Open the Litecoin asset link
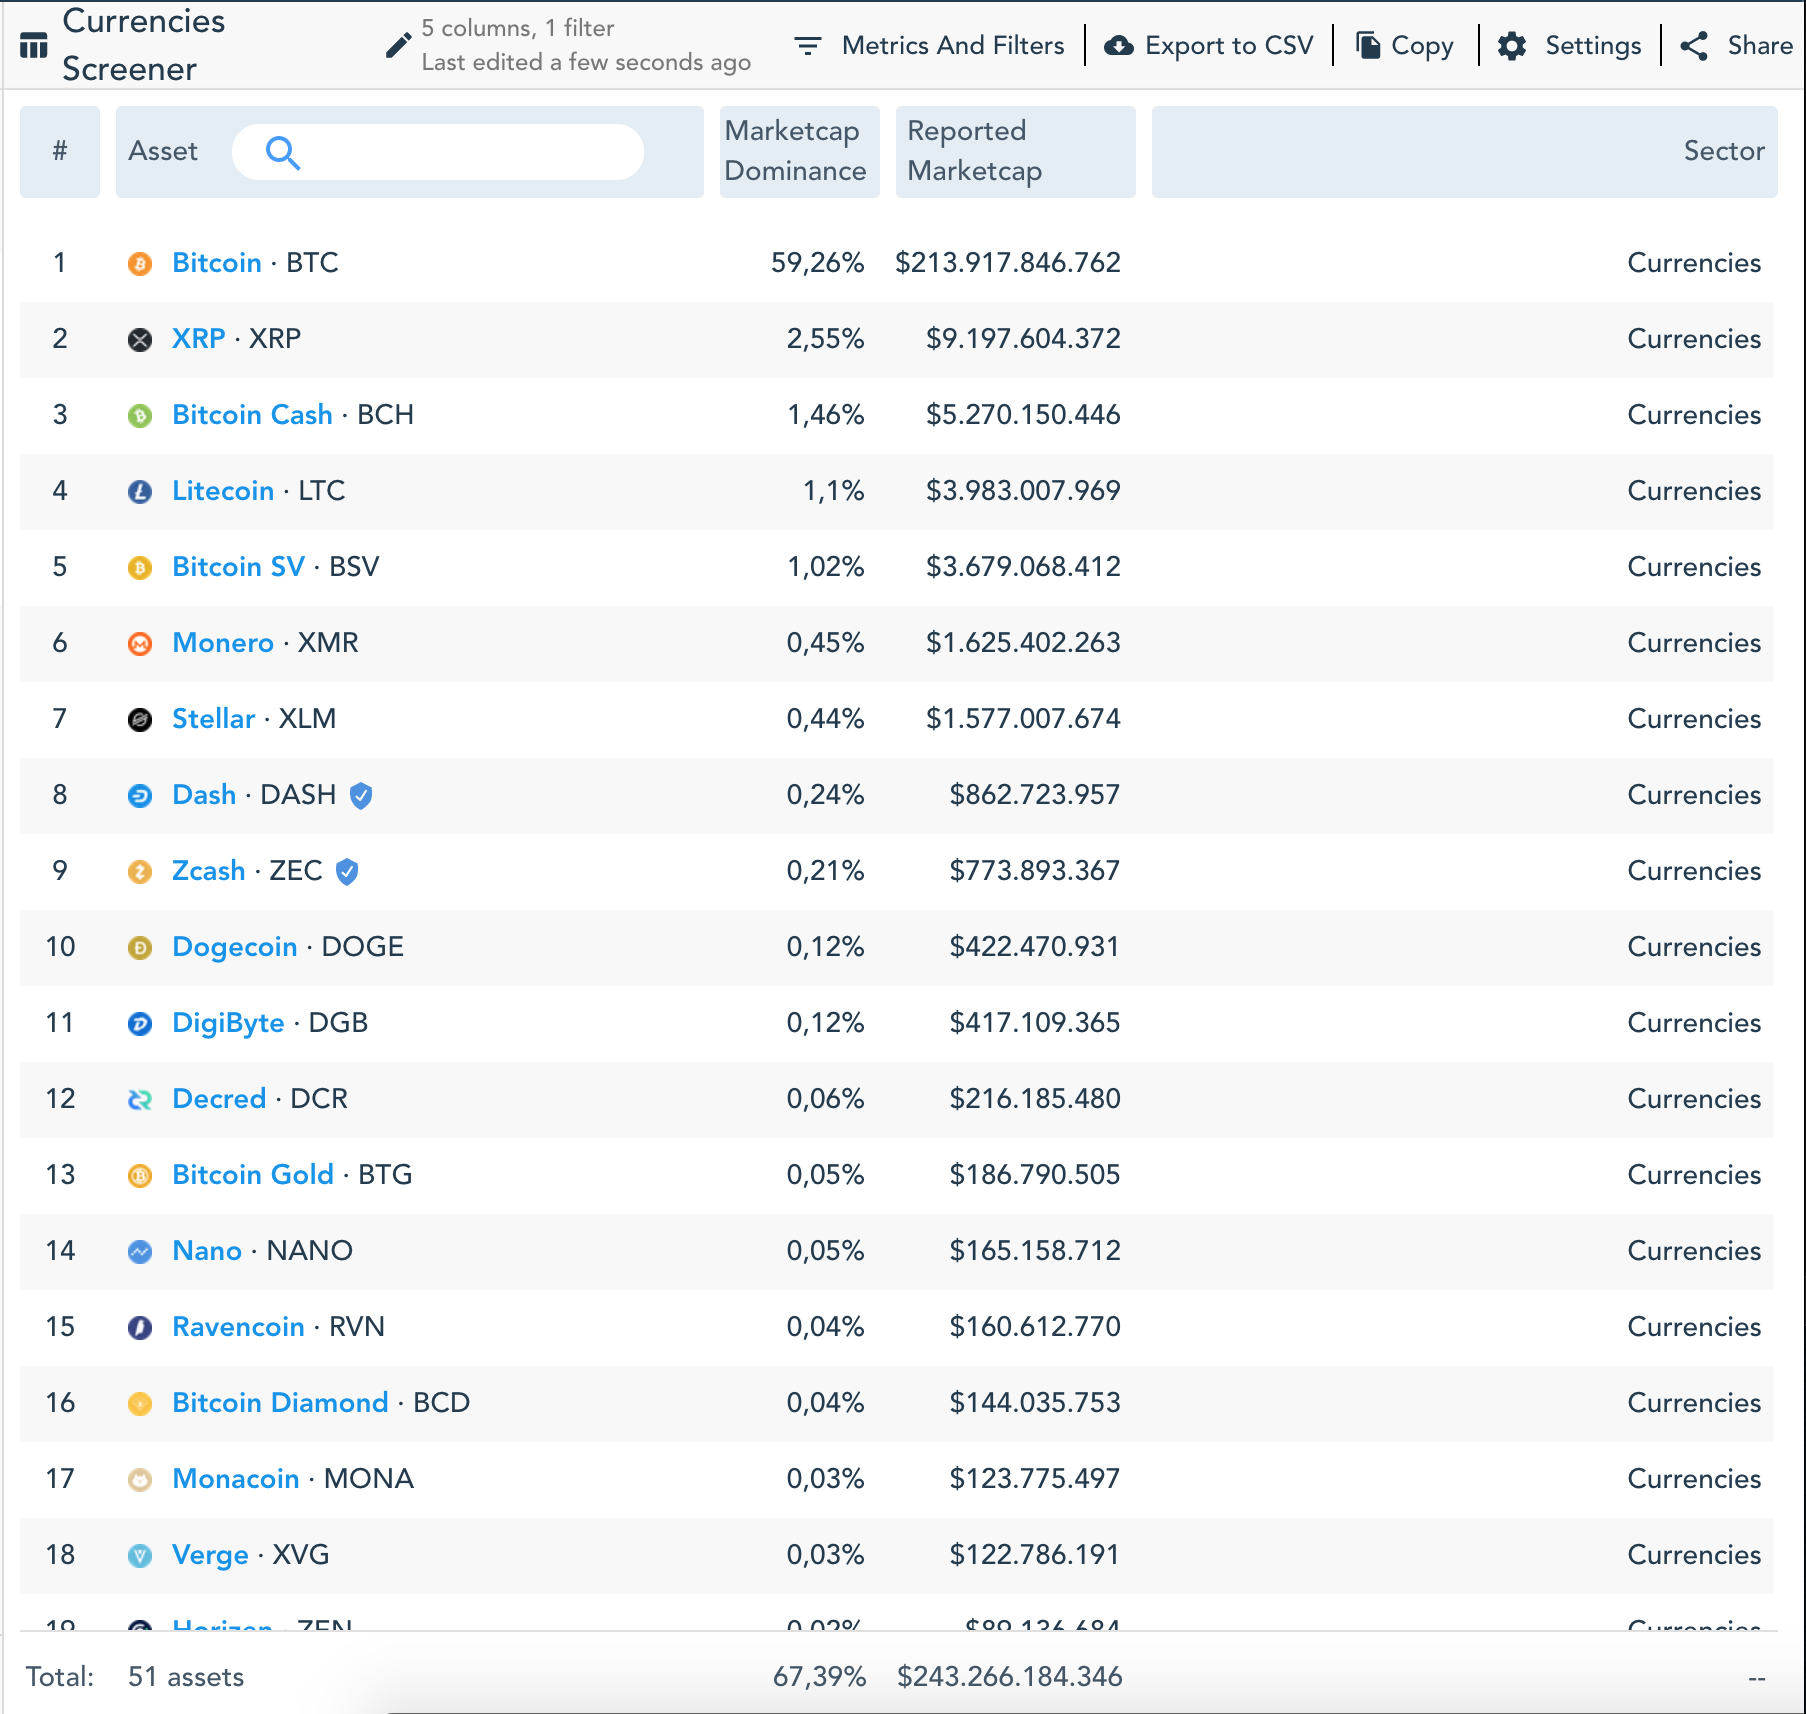Viewport: 1806px width, 1714px height. [223, 491]
